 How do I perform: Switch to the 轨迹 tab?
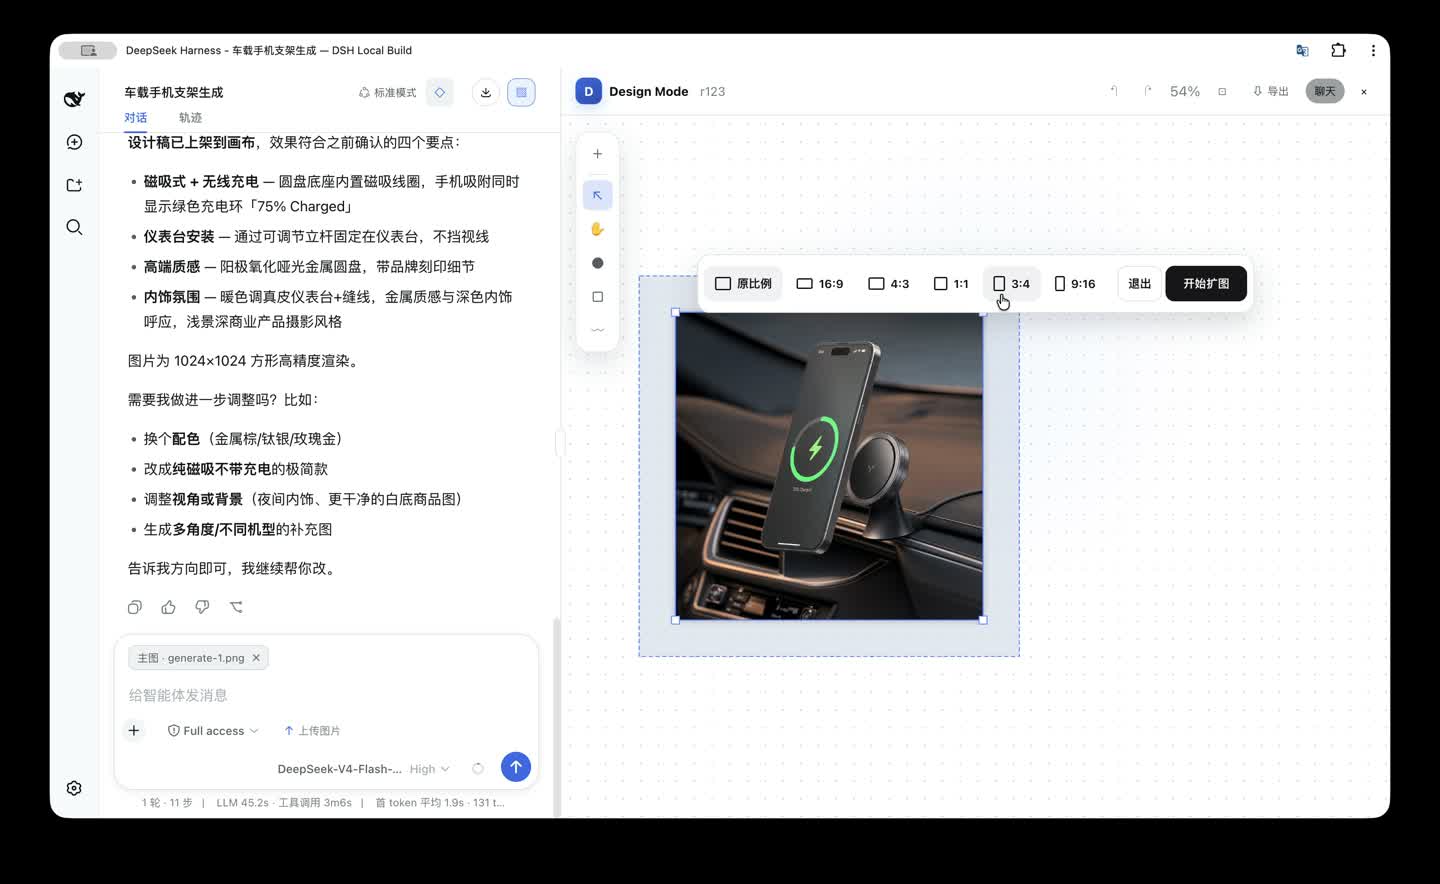[190, 118]
